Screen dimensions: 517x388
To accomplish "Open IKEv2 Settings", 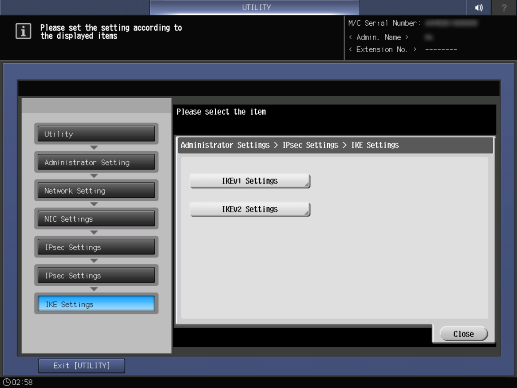I will tap(250, 209).
